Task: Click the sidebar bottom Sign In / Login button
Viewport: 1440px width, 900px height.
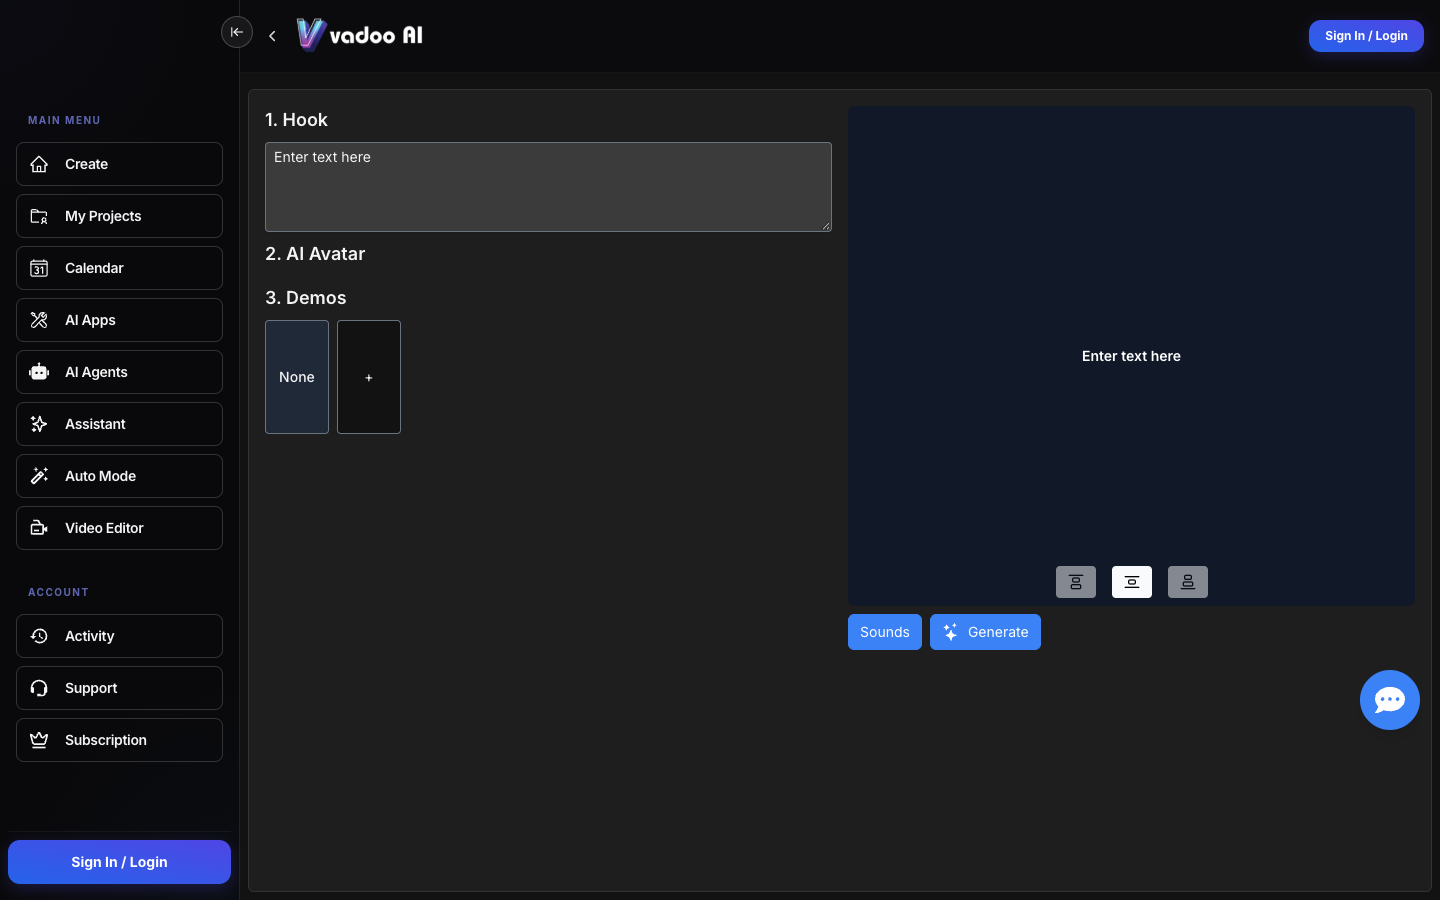Action: tap(119, 862)
